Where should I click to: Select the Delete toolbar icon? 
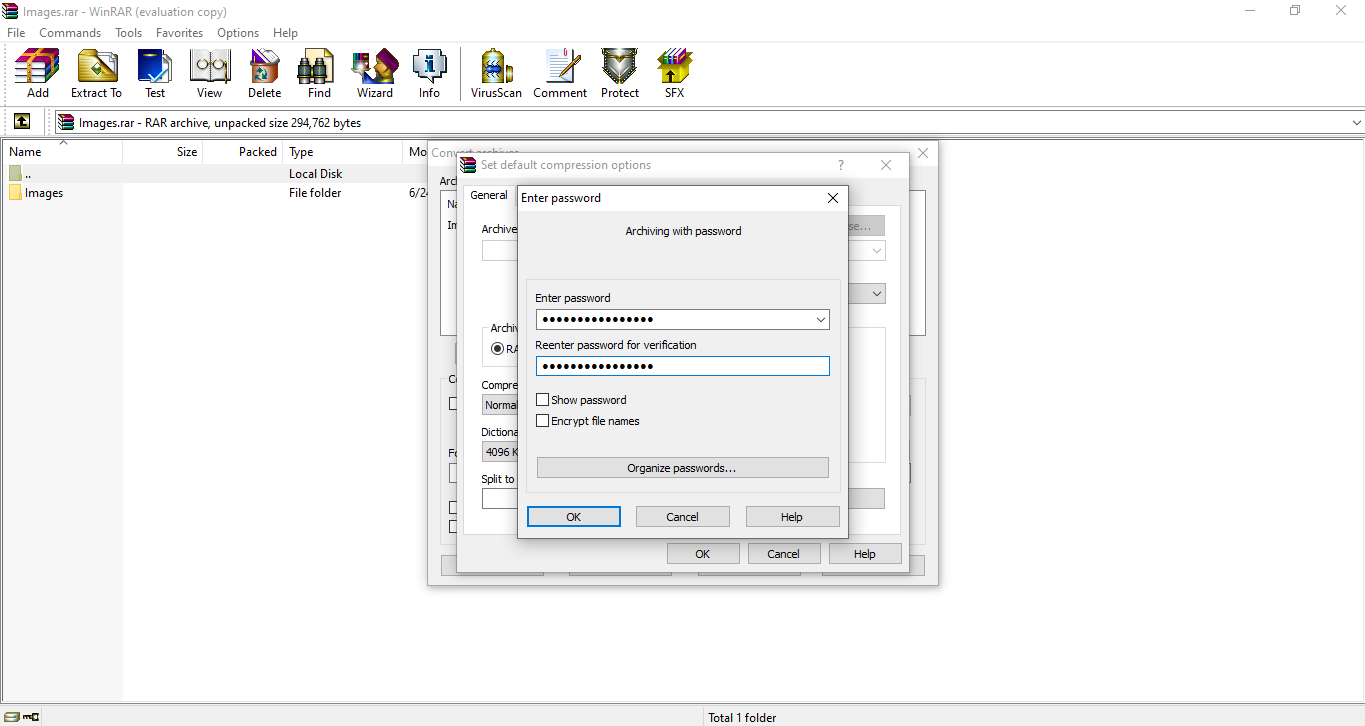coord(264,74)
